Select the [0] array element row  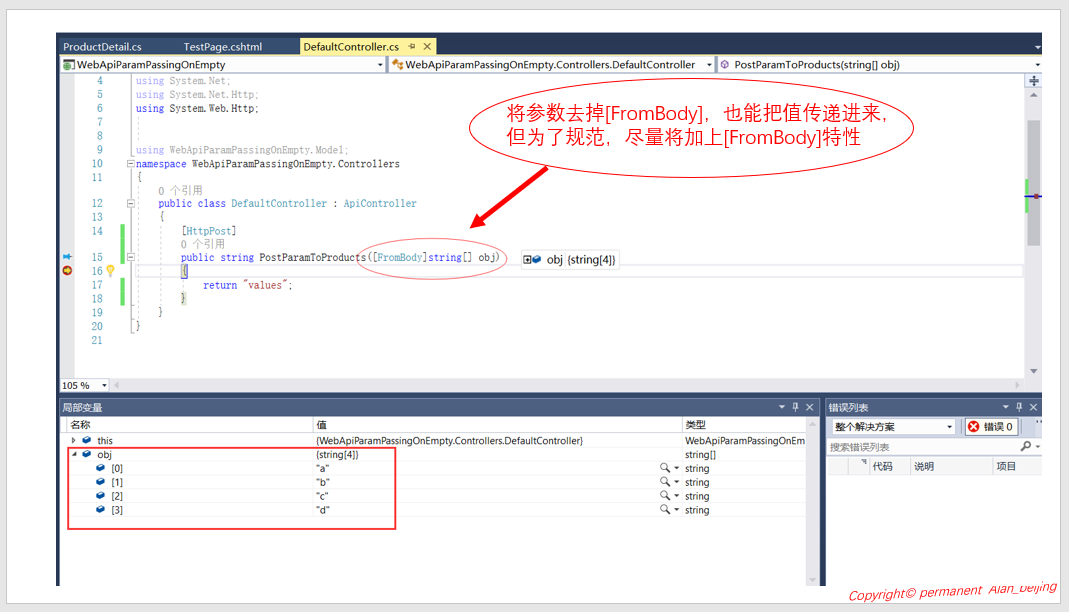(436, 468)
